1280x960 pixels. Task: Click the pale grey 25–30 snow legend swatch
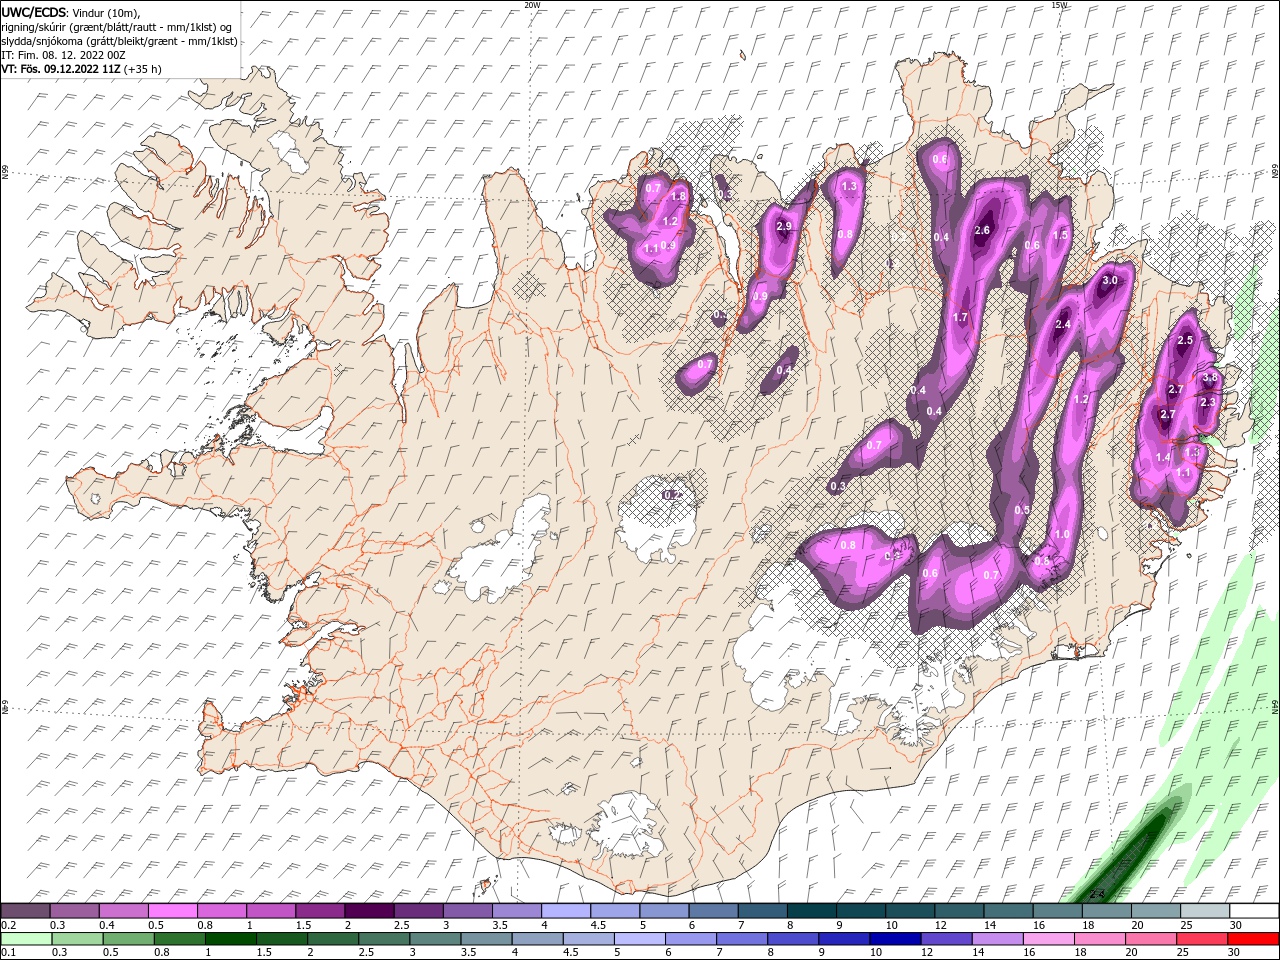point(1206,911)
